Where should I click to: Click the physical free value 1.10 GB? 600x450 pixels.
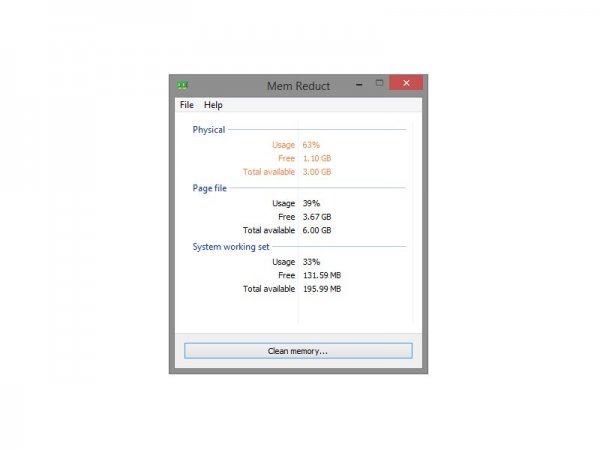(x=317, y=158)
